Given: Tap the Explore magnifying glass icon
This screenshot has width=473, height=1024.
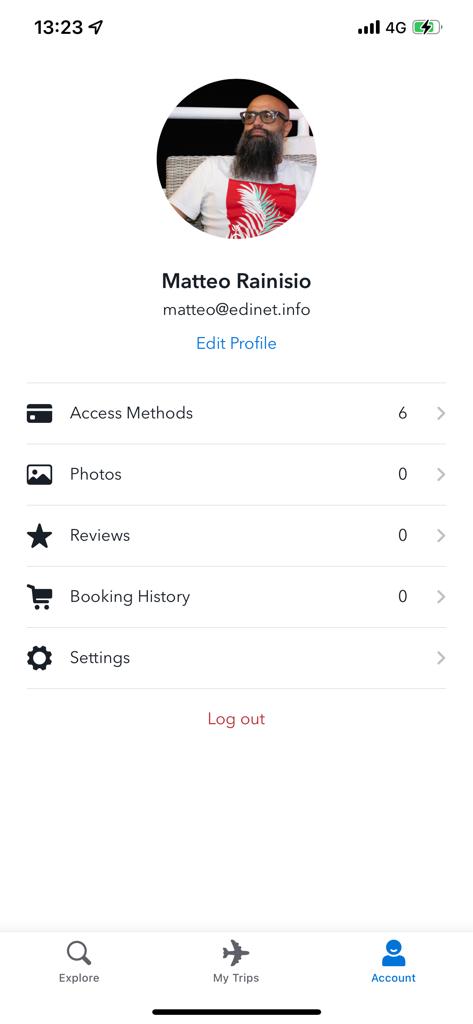Looking at the screenshot, I should [79, 953].
